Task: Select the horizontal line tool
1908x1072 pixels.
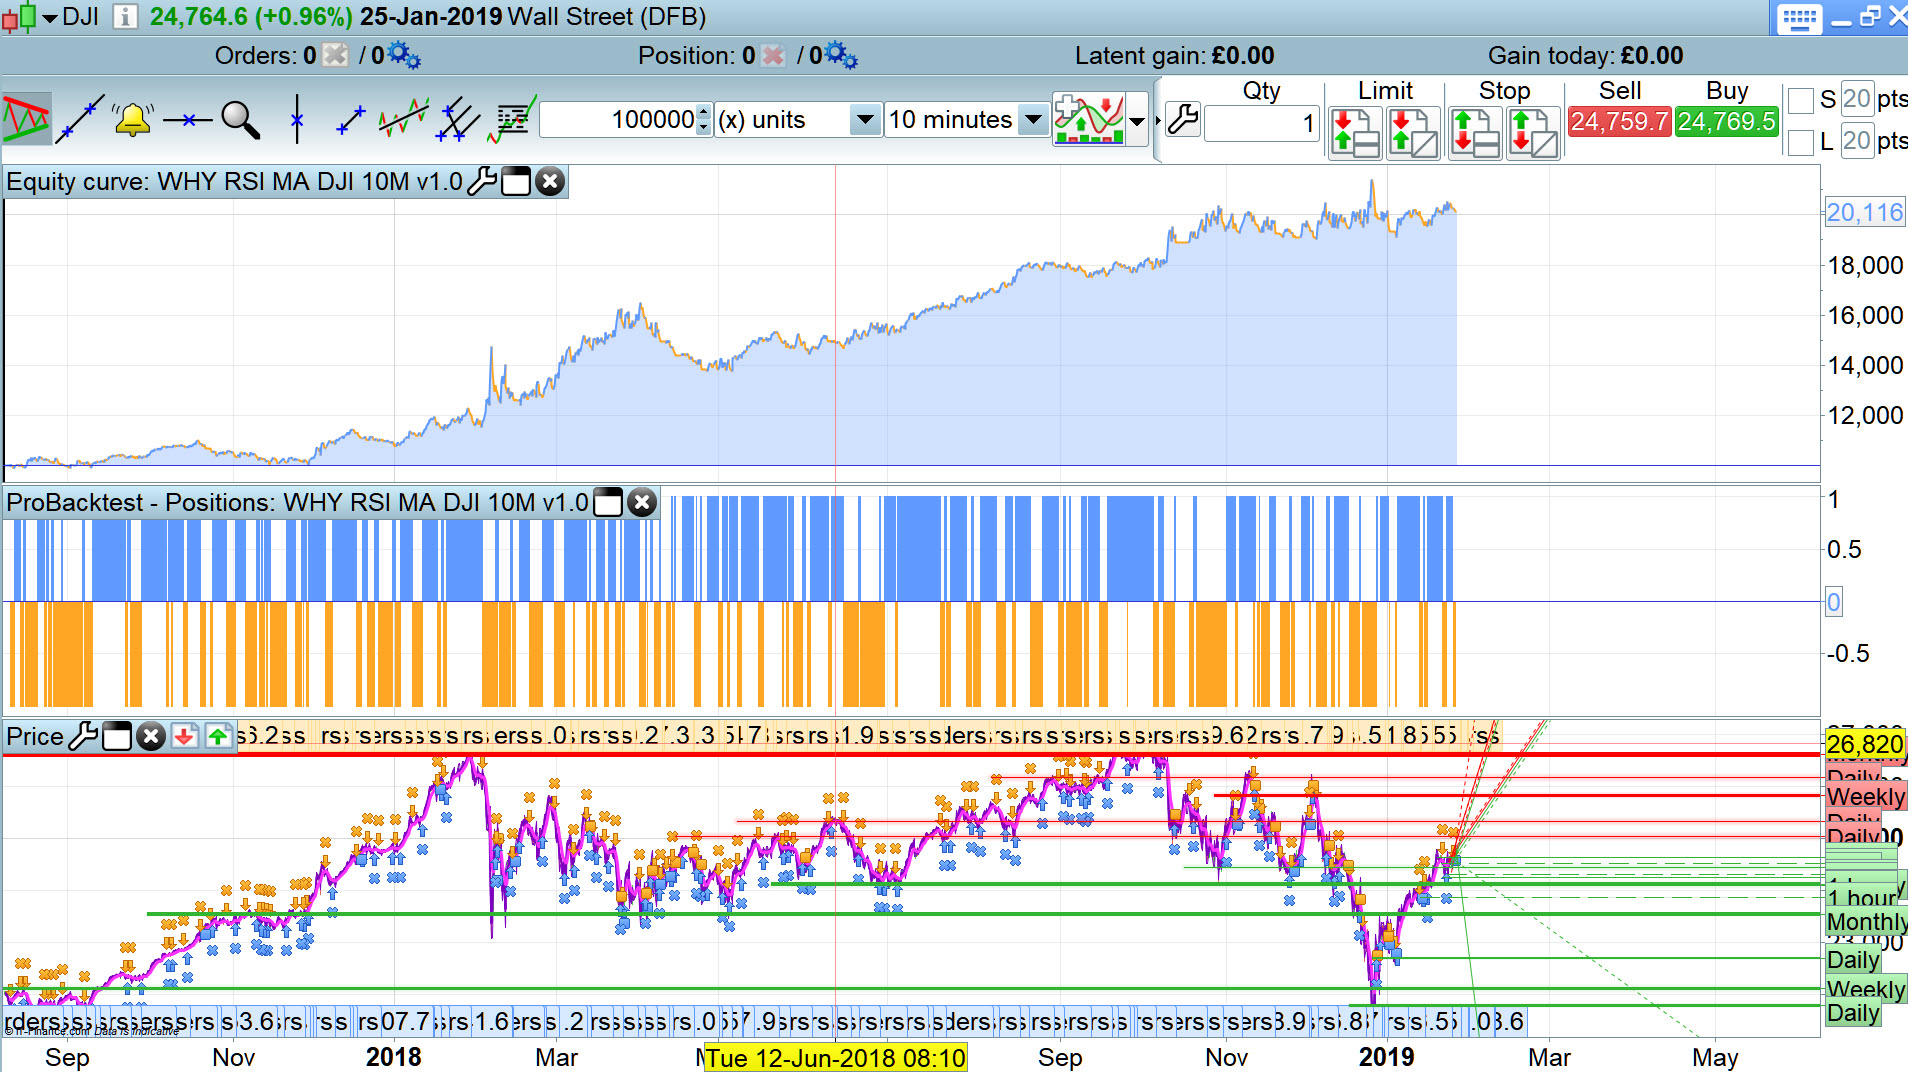Action: click(x=187, y=120)
